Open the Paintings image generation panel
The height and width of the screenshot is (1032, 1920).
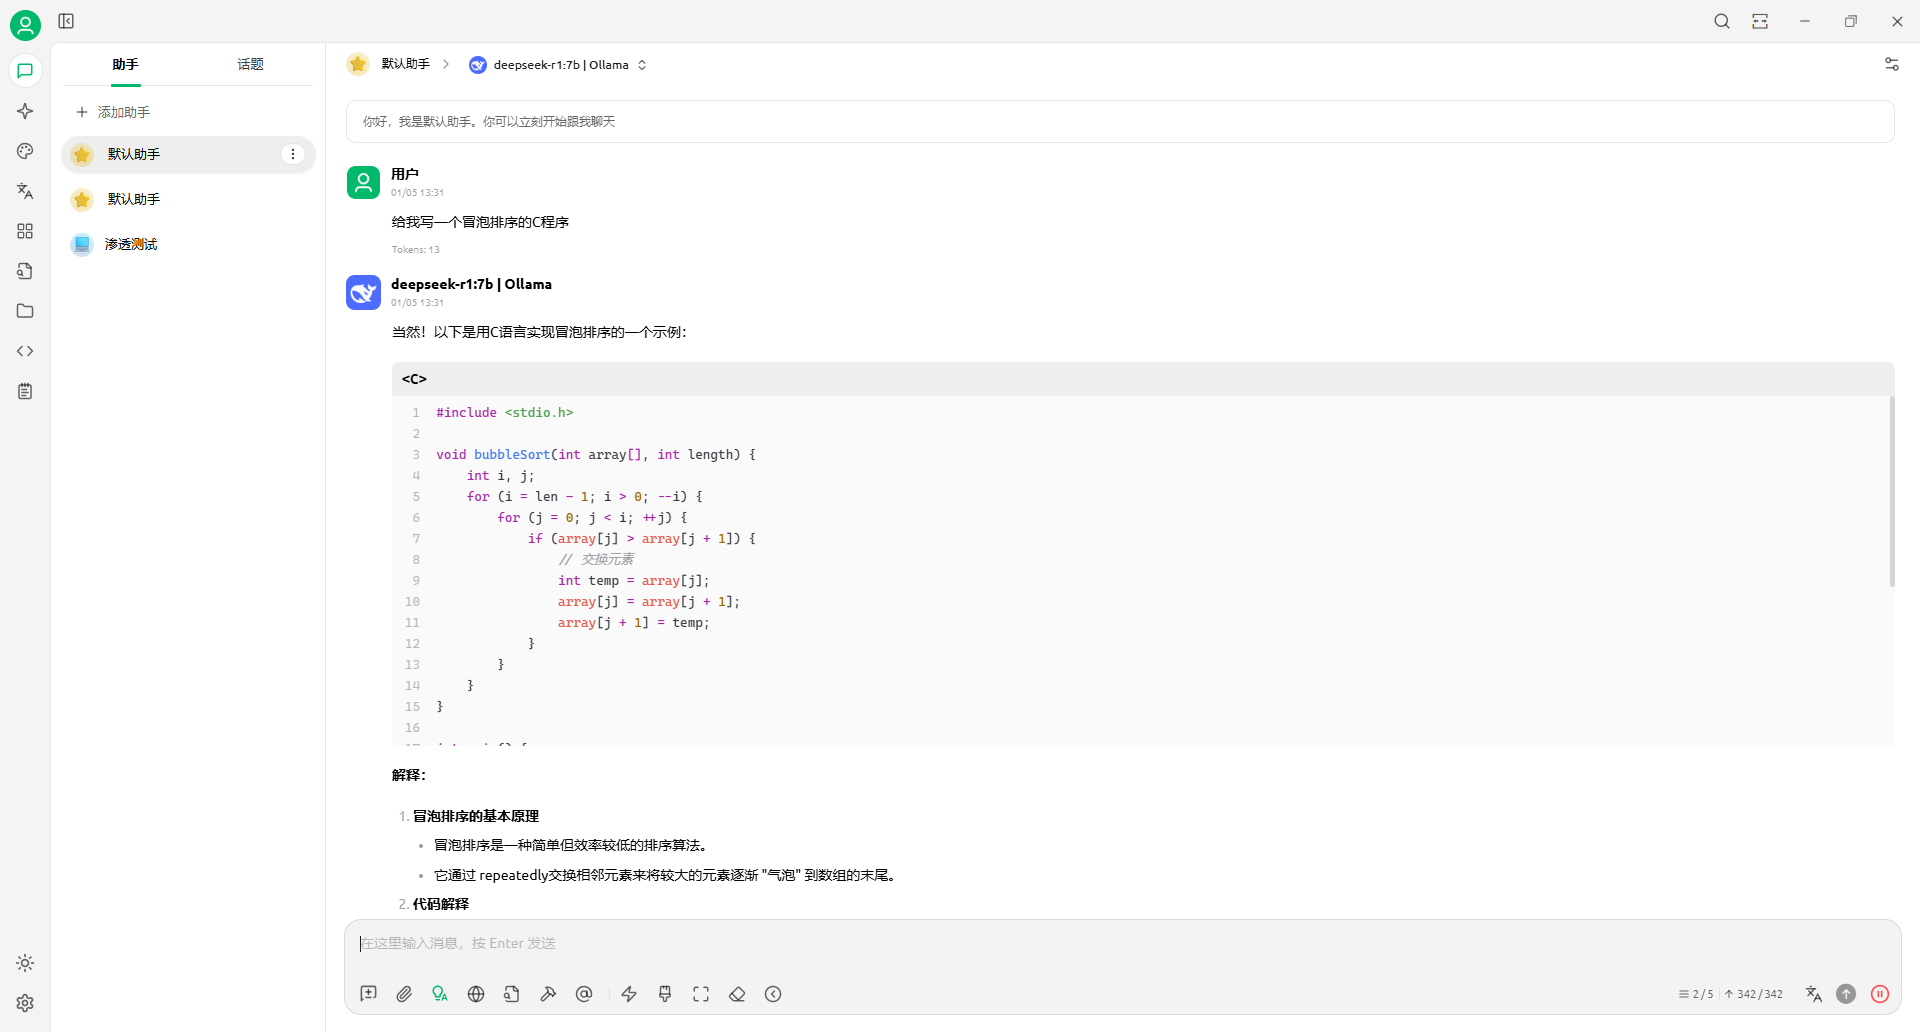click(x=25, y=151)
